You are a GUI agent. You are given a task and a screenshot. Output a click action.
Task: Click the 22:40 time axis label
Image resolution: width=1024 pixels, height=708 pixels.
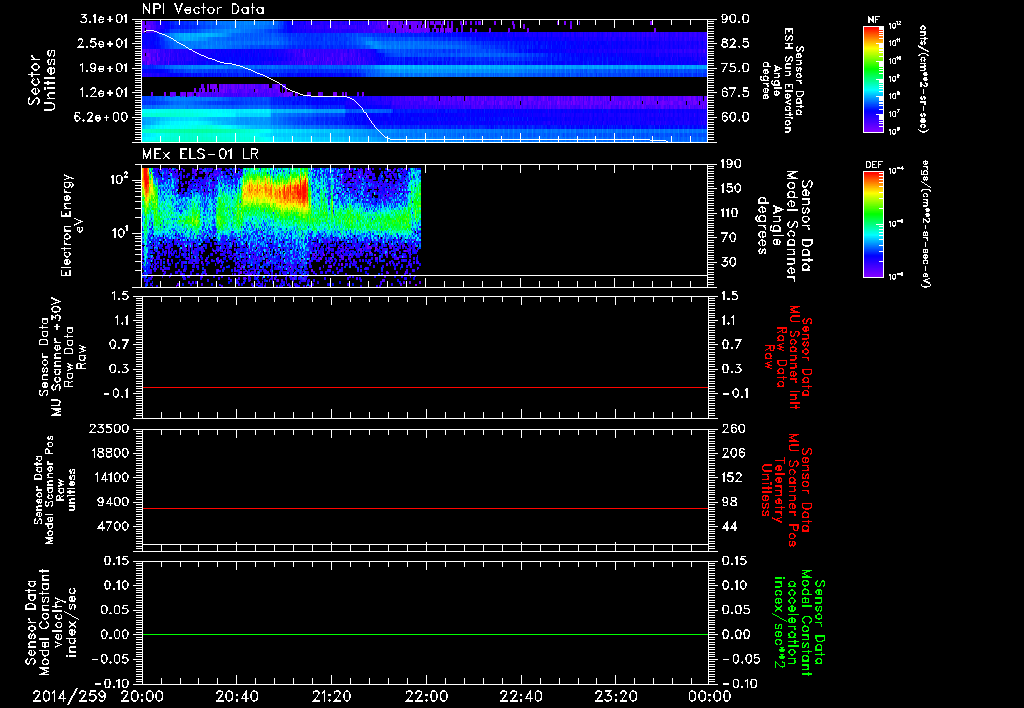pyautogui.click(x=520, y=696)
